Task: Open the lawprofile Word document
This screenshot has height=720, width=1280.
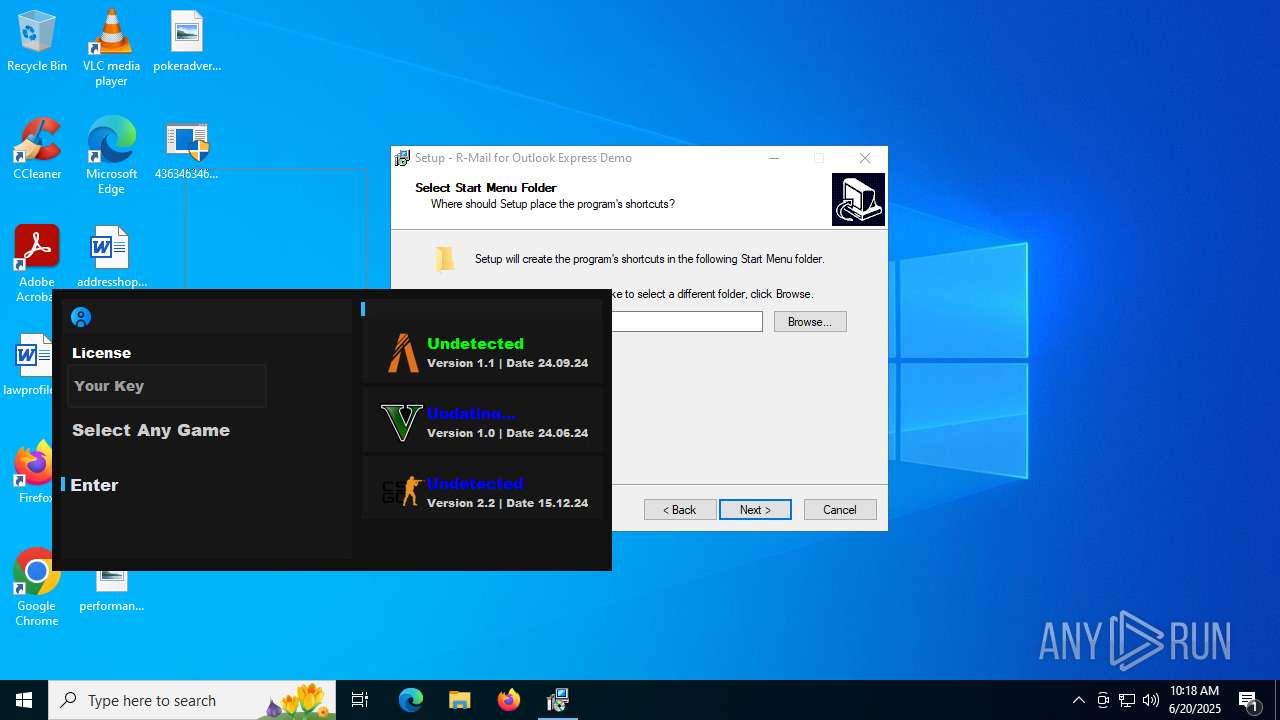Action: (x=30, y=365)
